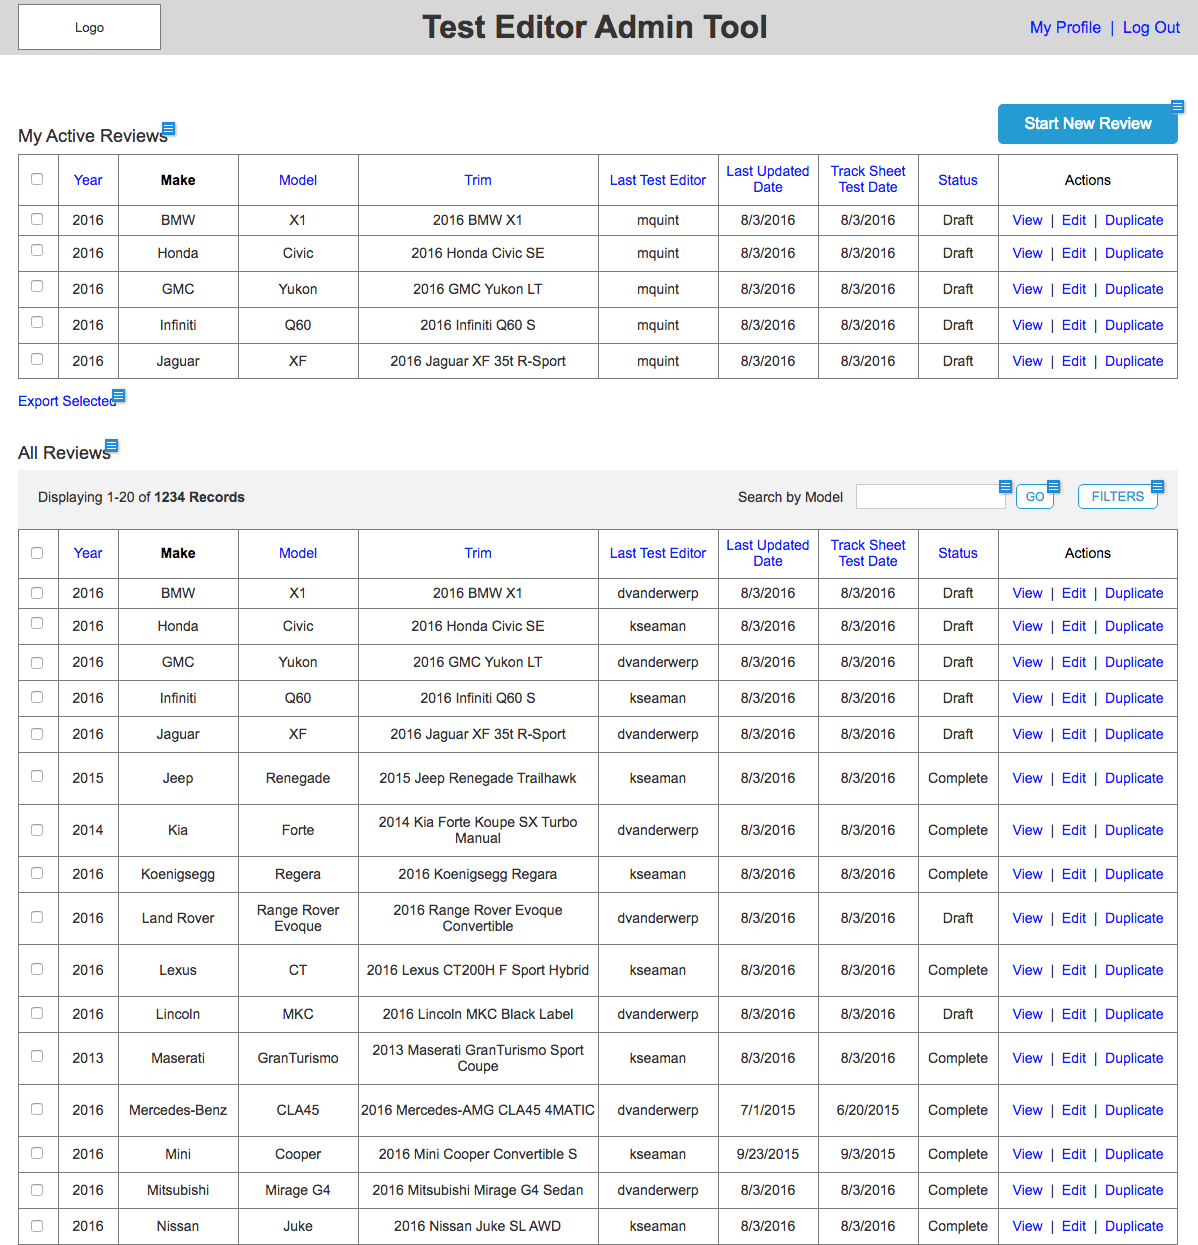Check the Nissan Juke row checkbox

point(37,1225)
